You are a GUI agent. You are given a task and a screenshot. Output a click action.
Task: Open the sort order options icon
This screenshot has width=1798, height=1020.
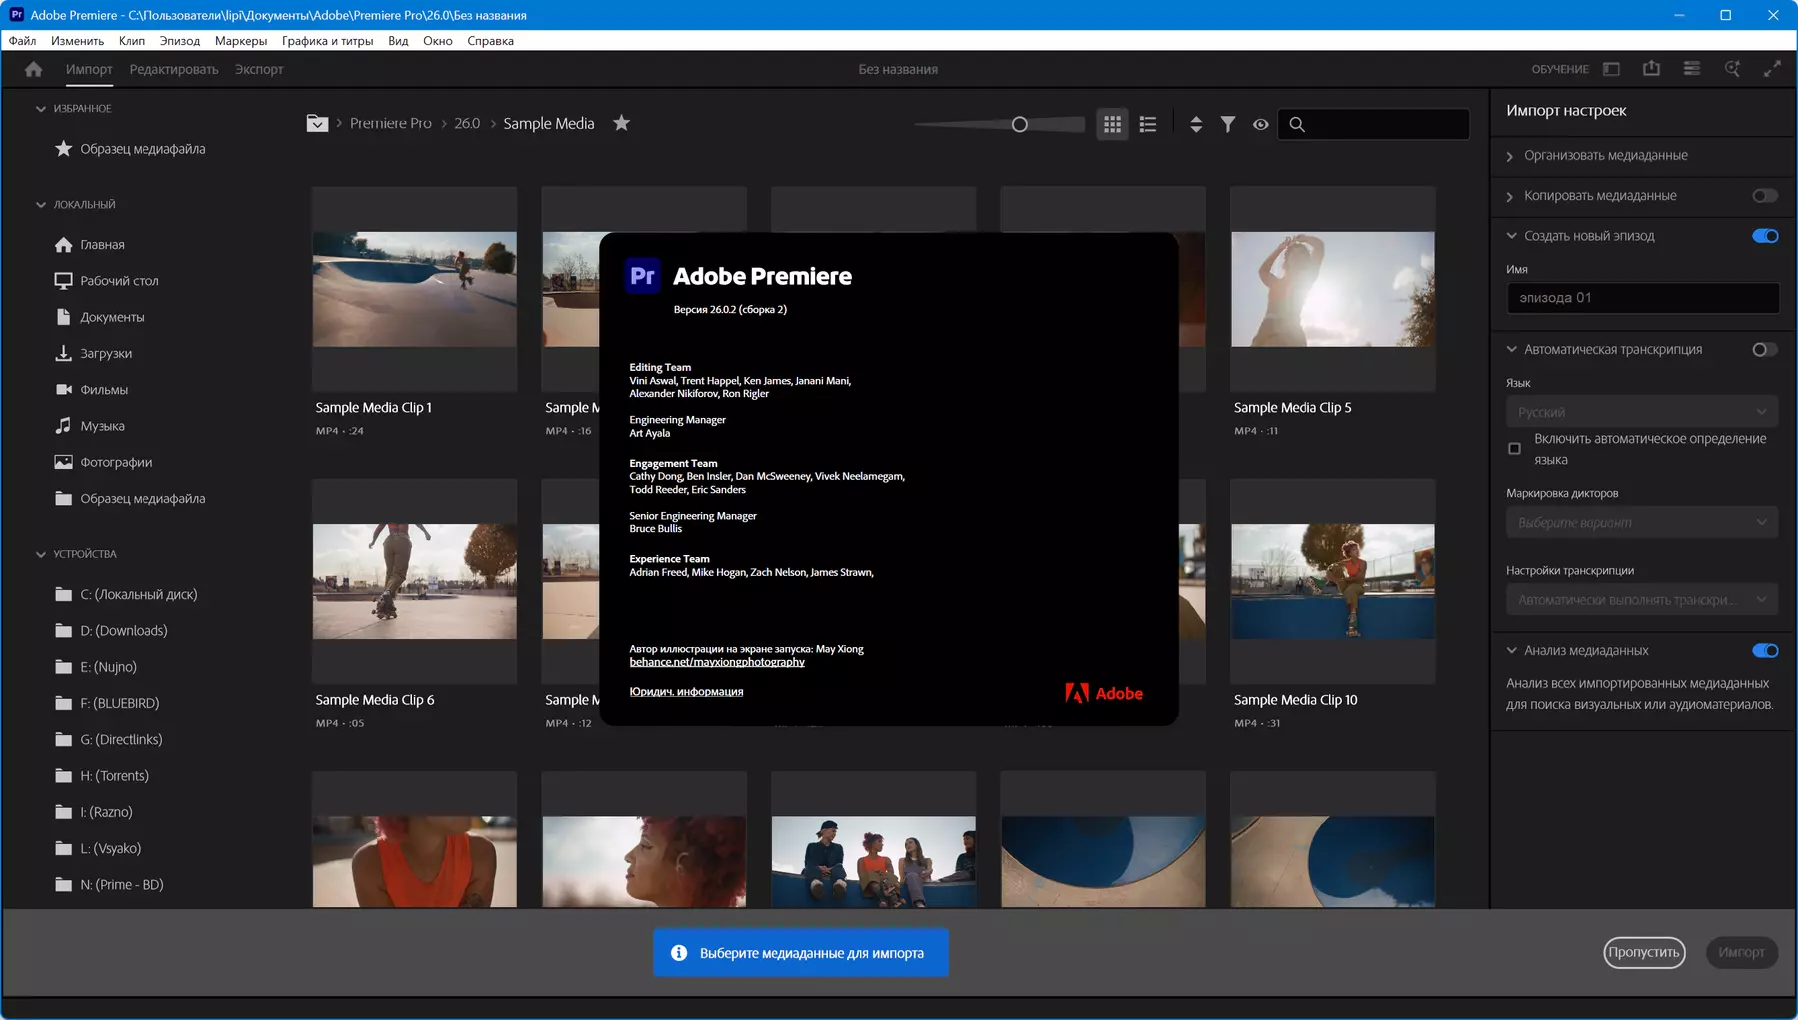coord(1195,124)
